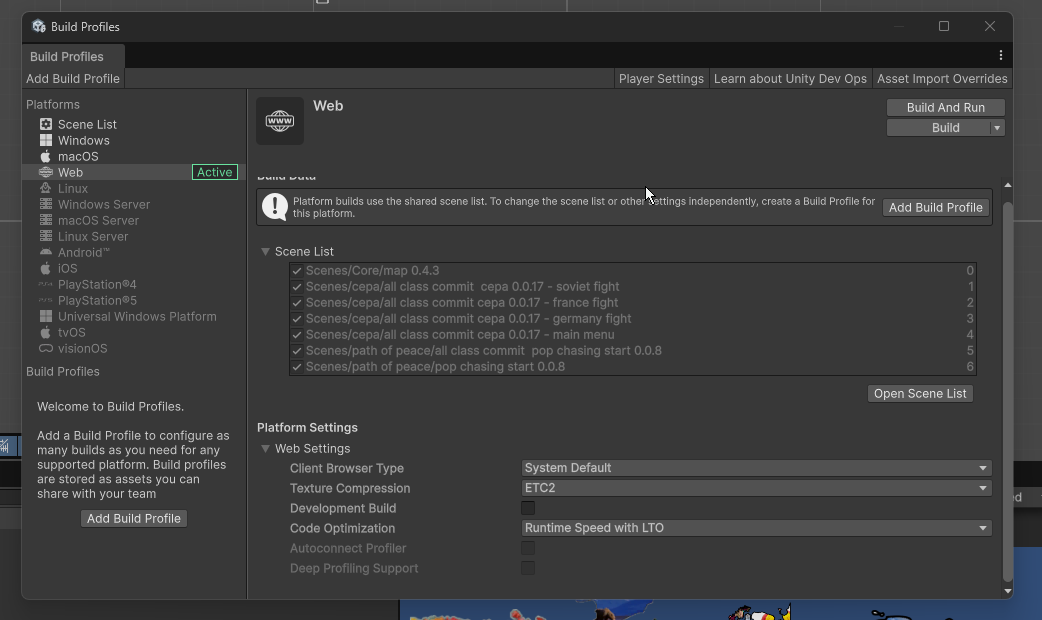Viewport: 1042px width, 620px height.
Task: Open the Build button dropdown arrow
Action: [x=997, y=128]
